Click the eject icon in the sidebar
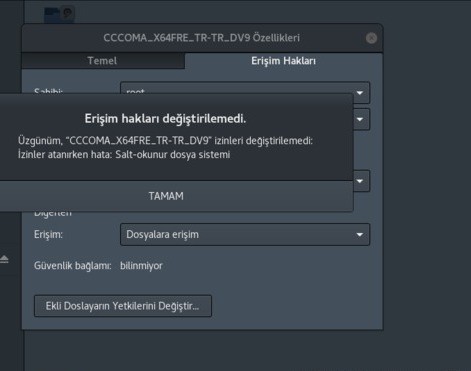471x371 pixels. [x=4, y=259]
